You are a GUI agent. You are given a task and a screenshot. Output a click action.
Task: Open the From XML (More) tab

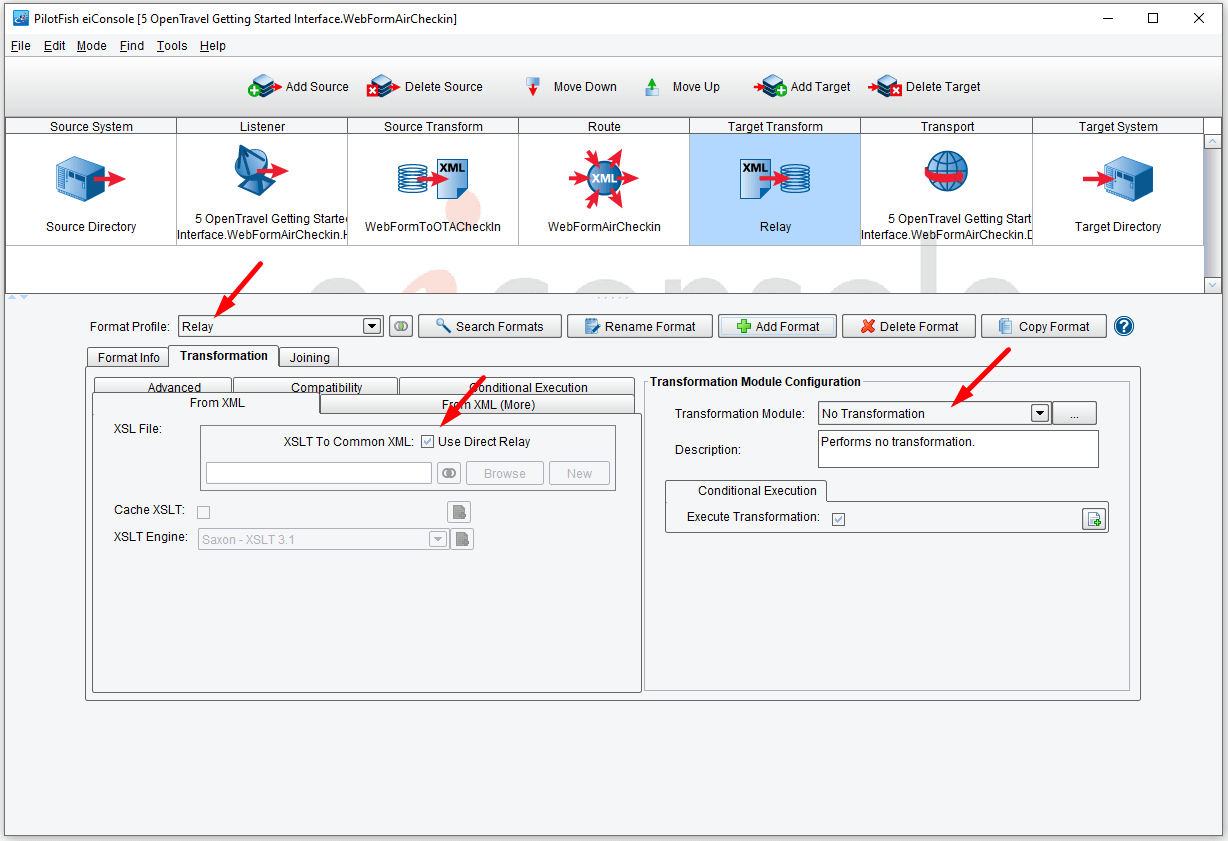coord(478,404)
